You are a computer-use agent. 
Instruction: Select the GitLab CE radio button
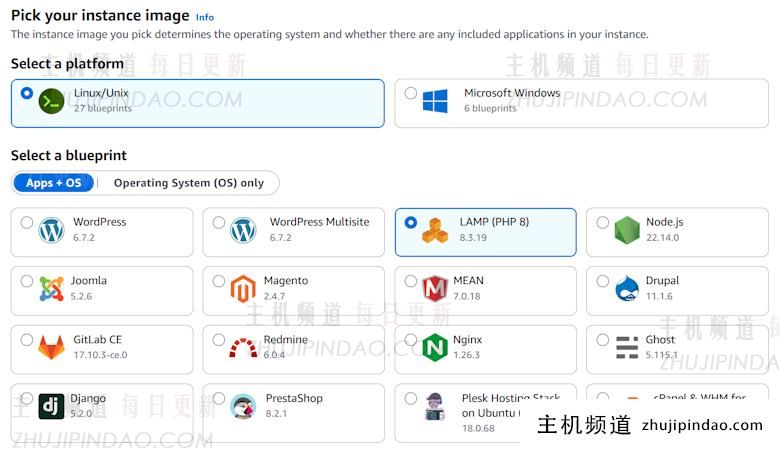[27, 340]
